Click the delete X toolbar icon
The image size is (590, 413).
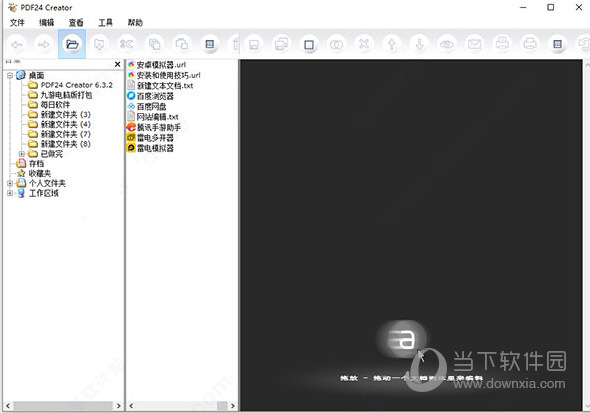(364, 44)
